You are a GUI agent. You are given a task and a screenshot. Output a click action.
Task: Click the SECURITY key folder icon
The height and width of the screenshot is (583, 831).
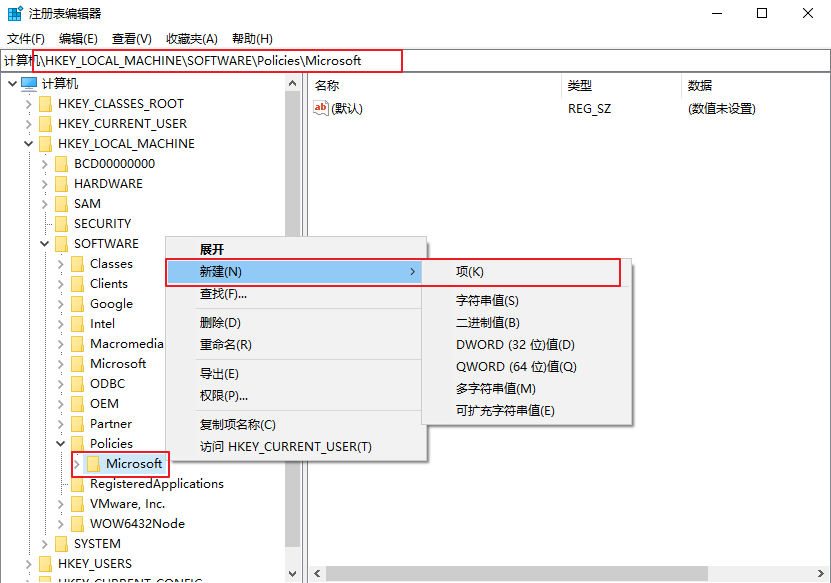[x=61, y=224]
